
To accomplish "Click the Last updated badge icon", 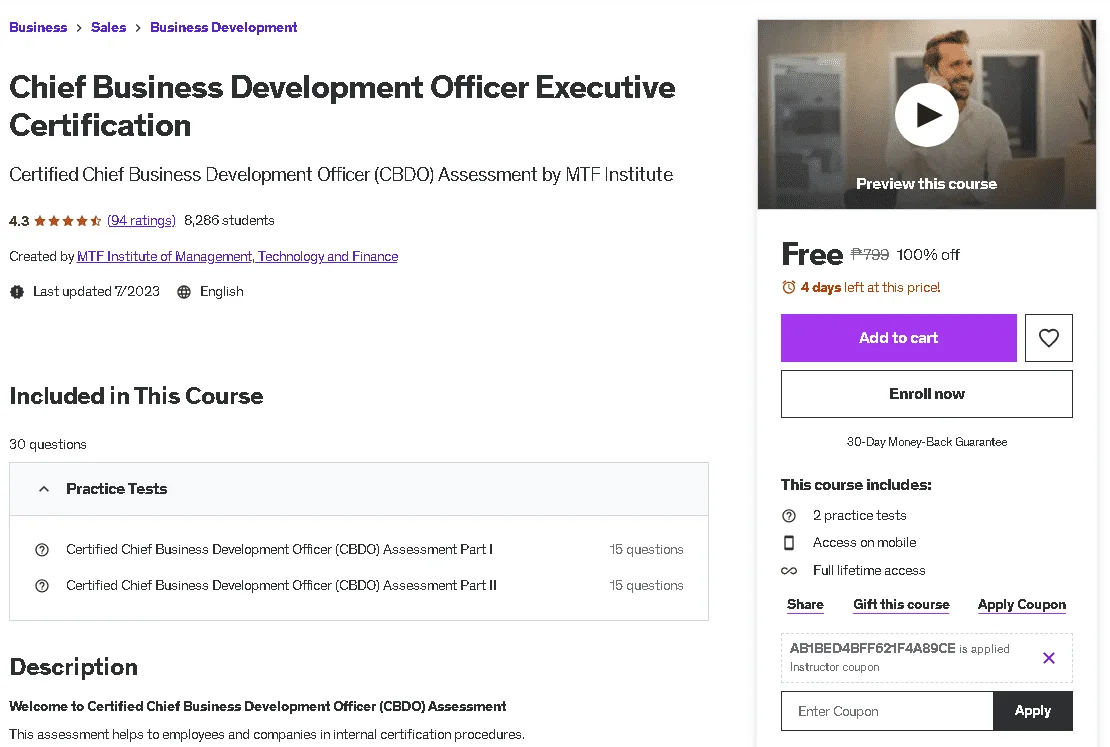I will pyautogui.click(x=17, y=292).
